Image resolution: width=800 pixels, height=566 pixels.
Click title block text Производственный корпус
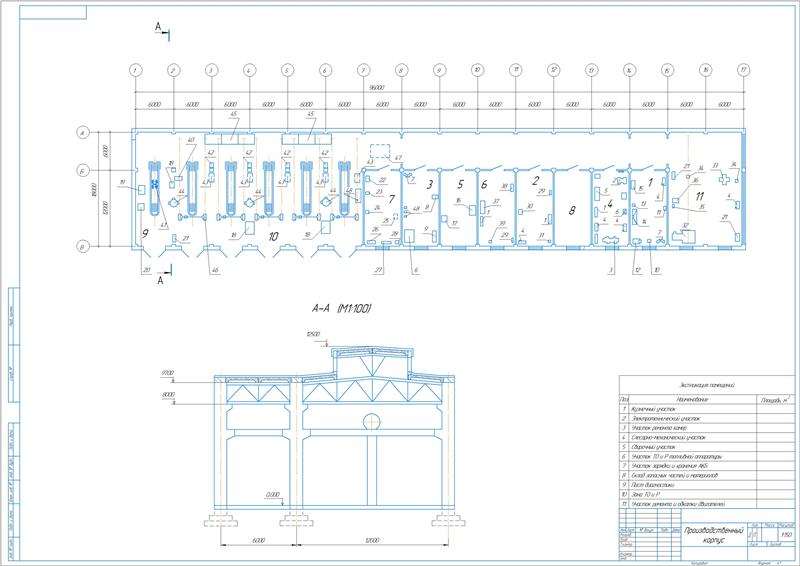714,535
